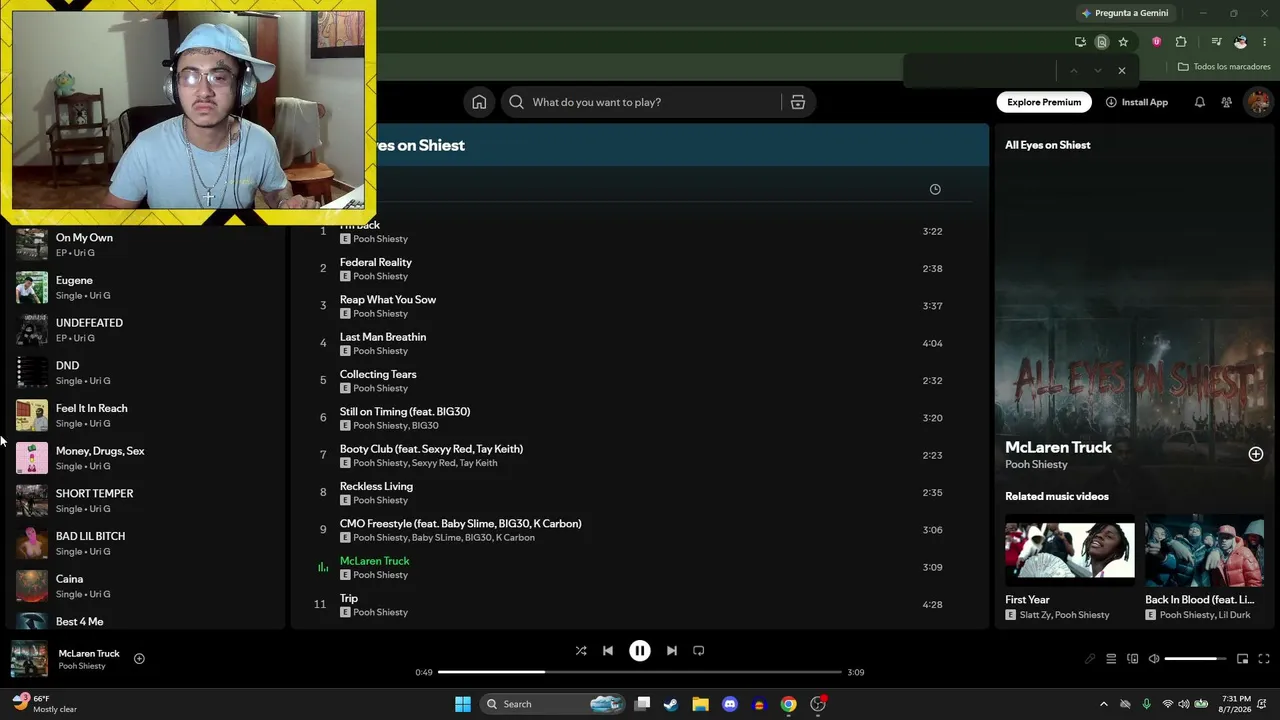Jump to next find-bar match
Screen dimensions: 1280x720
click(1097, 71)
